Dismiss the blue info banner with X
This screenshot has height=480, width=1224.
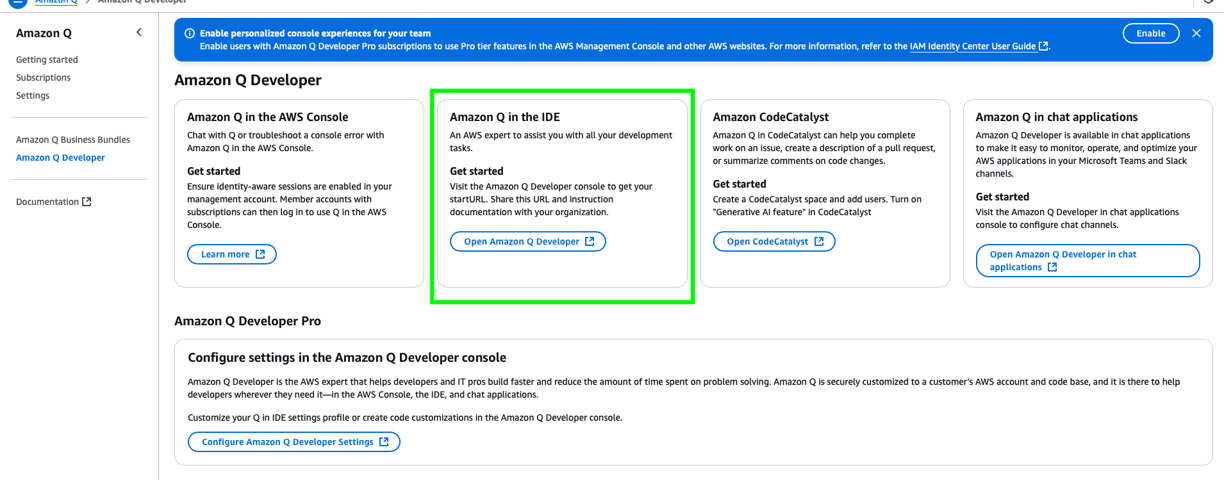[1196, 34]
